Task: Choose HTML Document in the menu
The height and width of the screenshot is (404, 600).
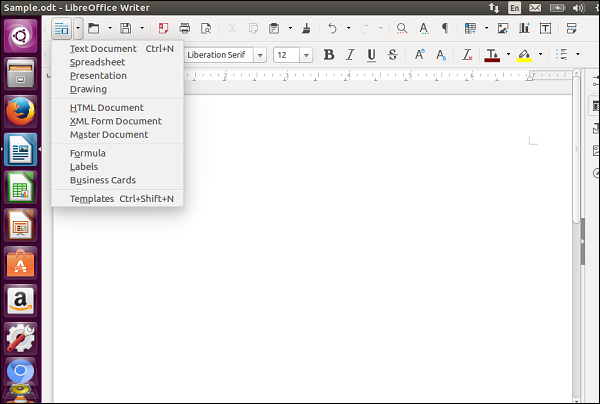Action: 117,108
